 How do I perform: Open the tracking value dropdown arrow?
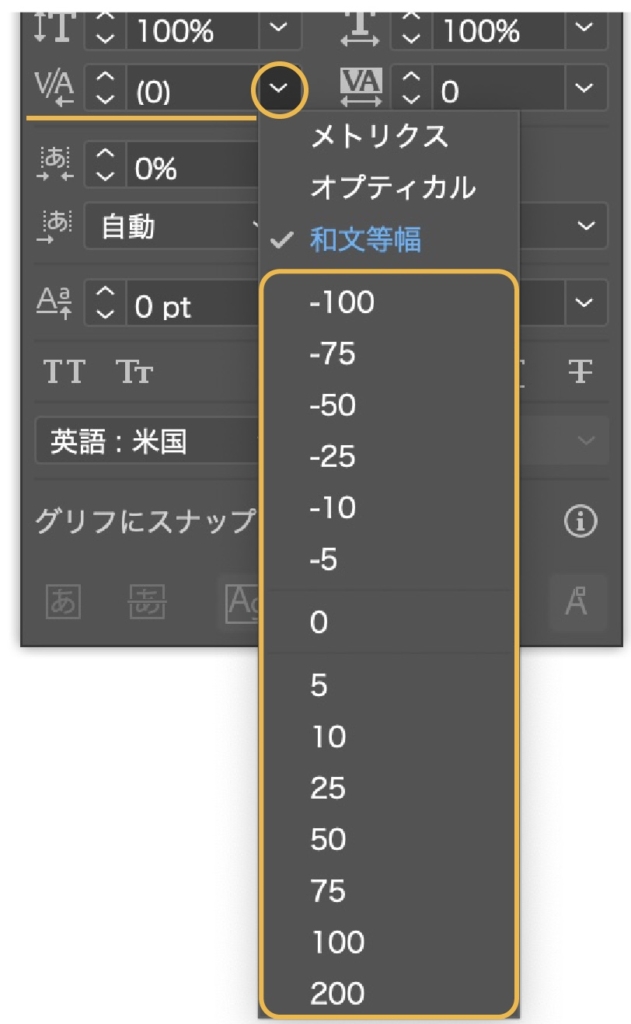[x=584, y=88]
